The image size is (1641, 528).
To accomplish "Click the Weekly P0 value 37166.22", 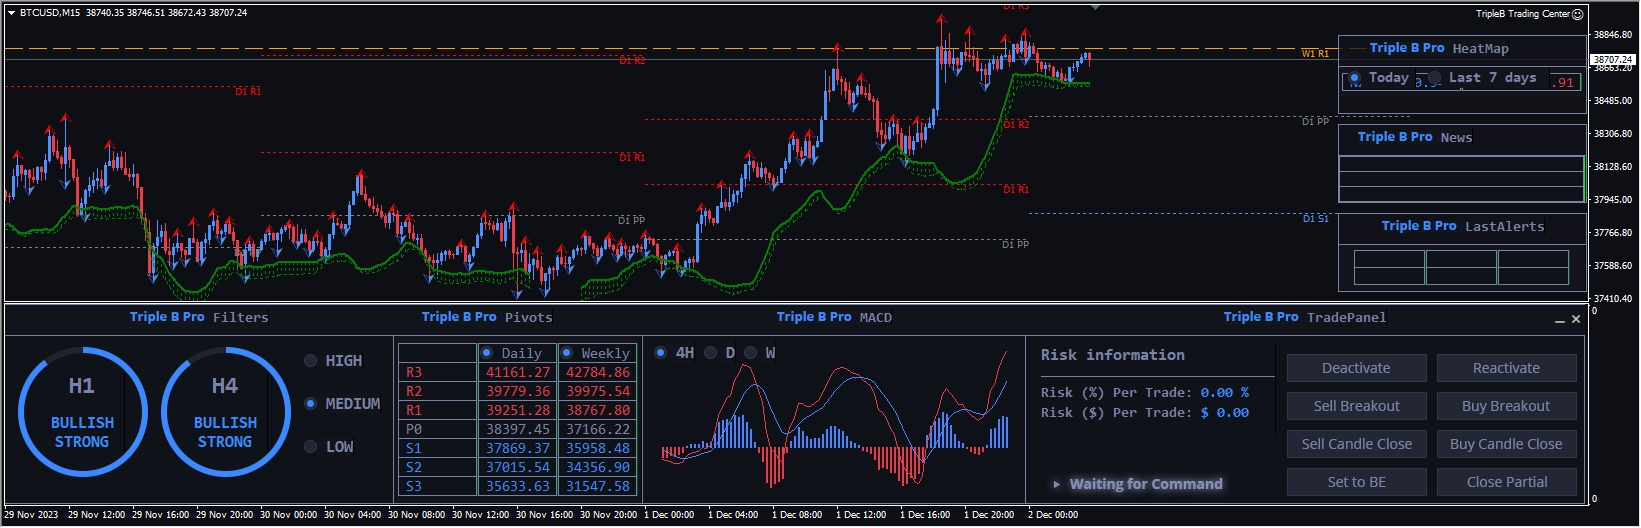I will (598, 429).
